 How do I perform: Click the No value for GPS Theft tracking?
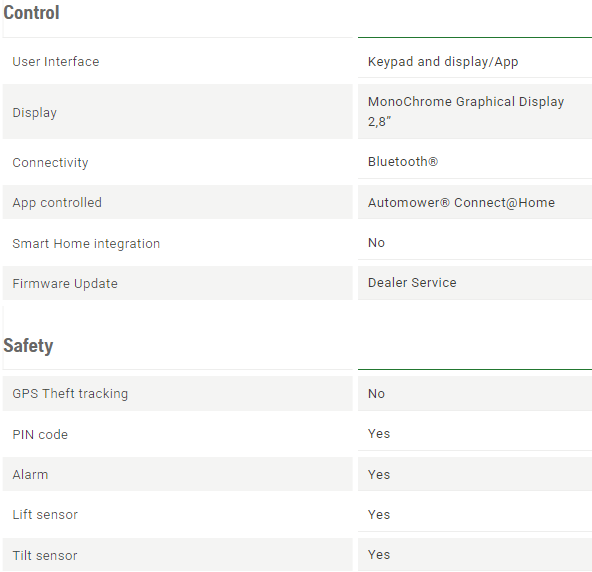[x=376, y=393]
